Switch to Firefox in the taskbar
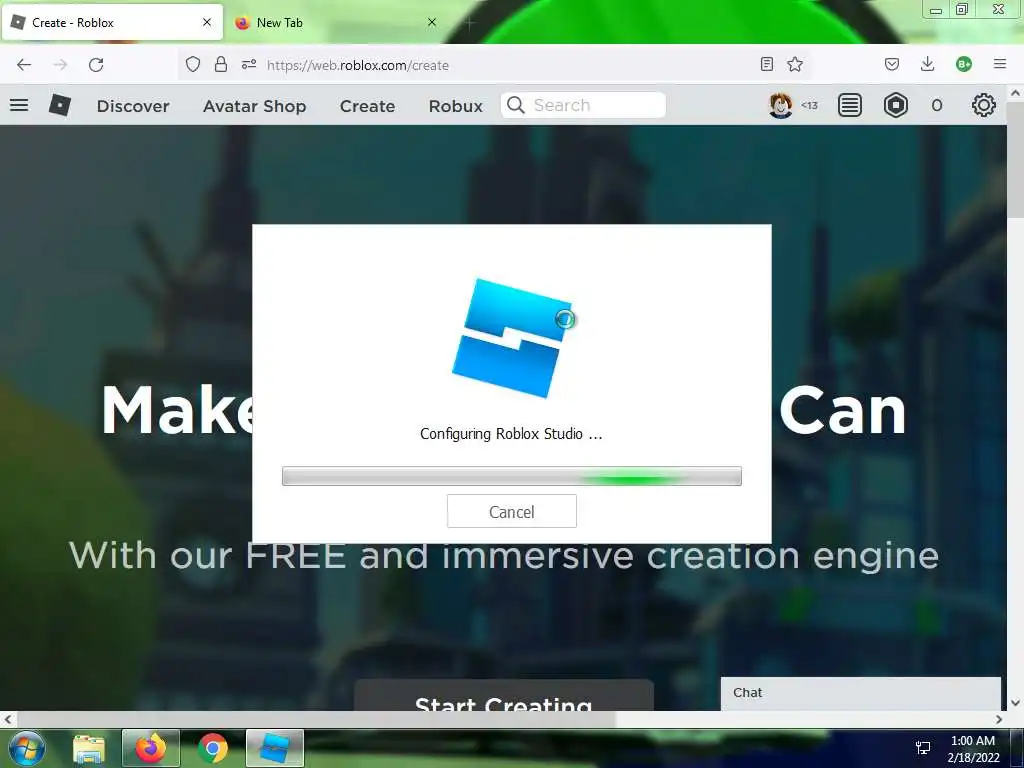Screen dimensions: 1024x768 coord(151,748)
